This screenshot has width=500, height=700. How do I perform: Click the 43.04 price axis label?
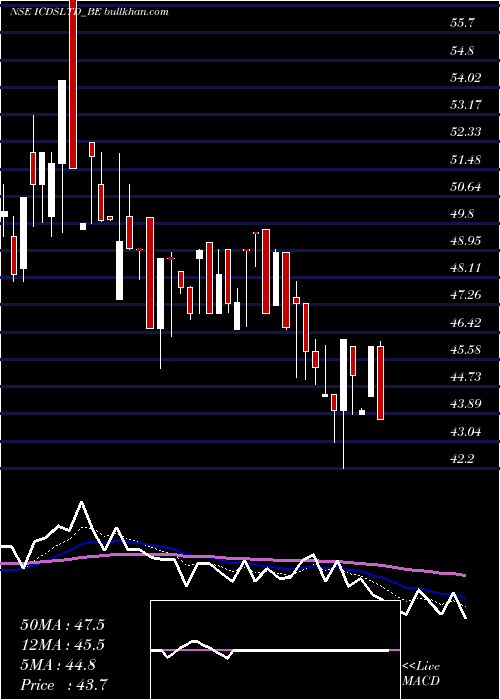[x=466, y=432]
